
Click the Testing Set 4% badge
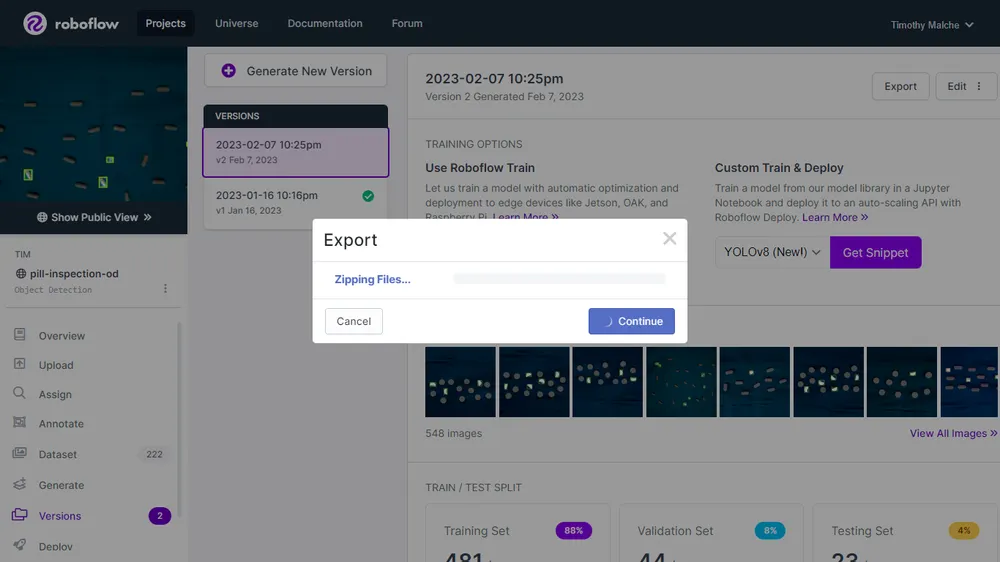pos(964,531)
